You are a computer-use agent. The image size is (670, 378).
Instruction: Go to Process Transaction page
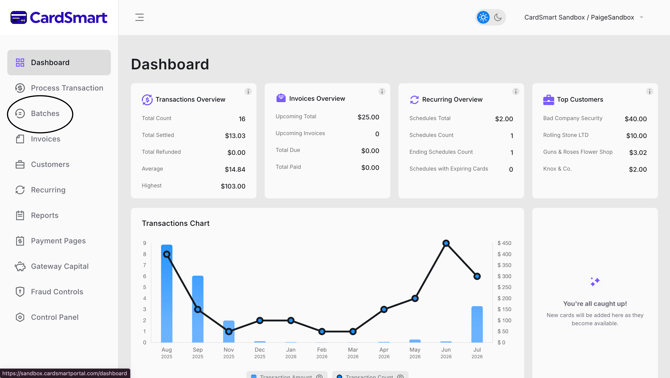(x=59, y=88)
